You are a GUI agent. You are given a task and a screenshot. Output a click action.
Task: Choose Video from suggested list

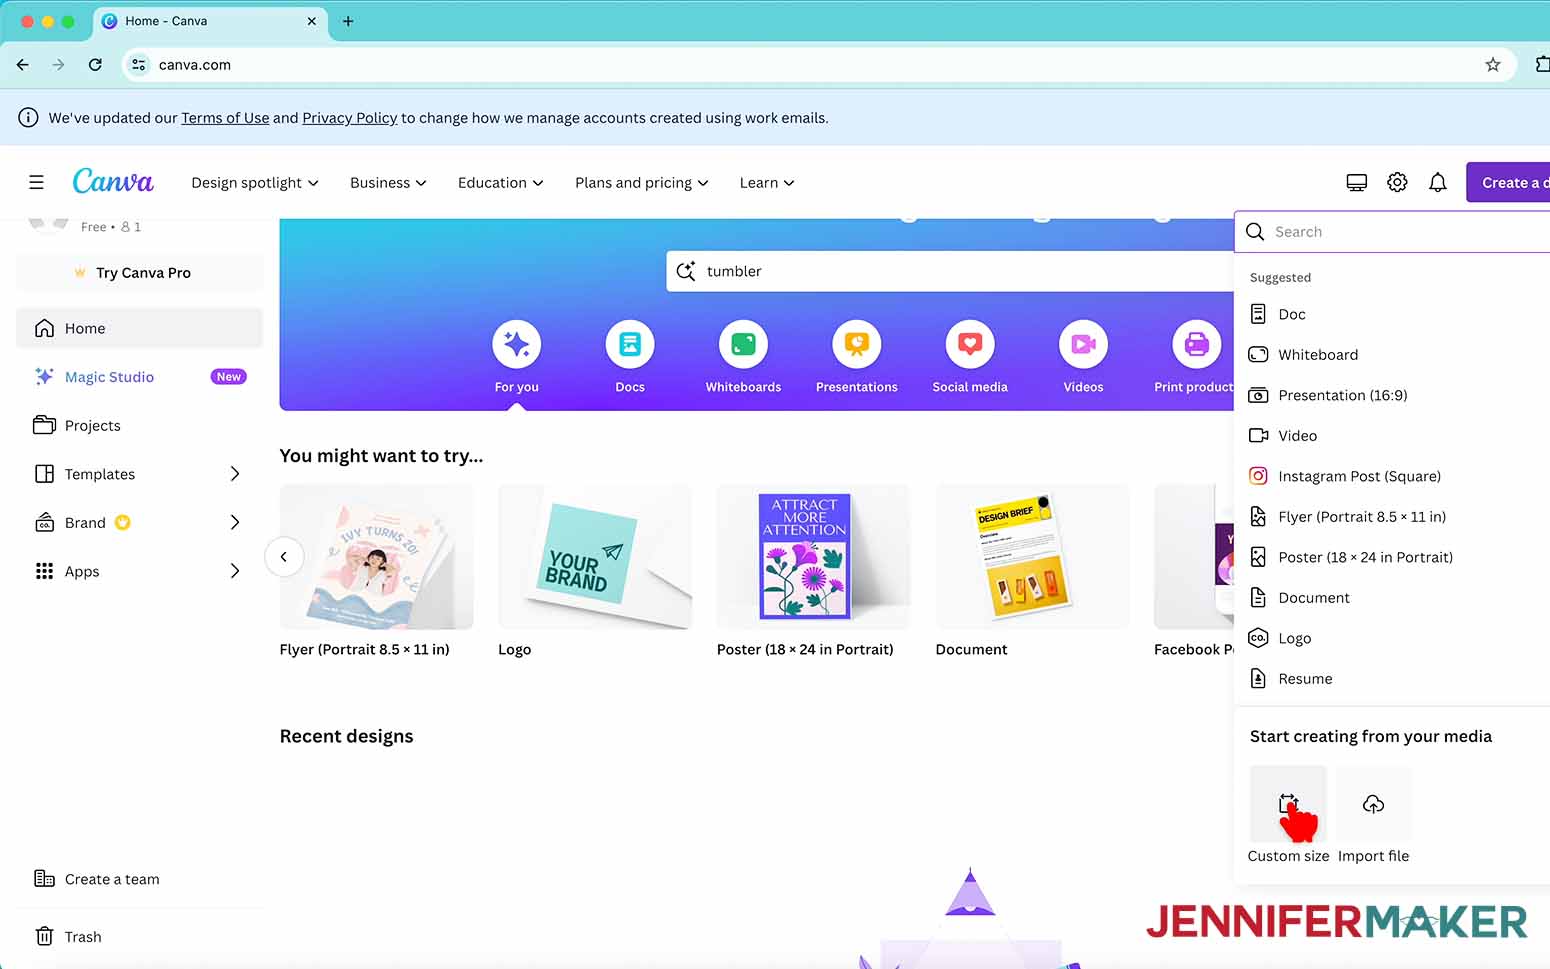(1392, 435)
